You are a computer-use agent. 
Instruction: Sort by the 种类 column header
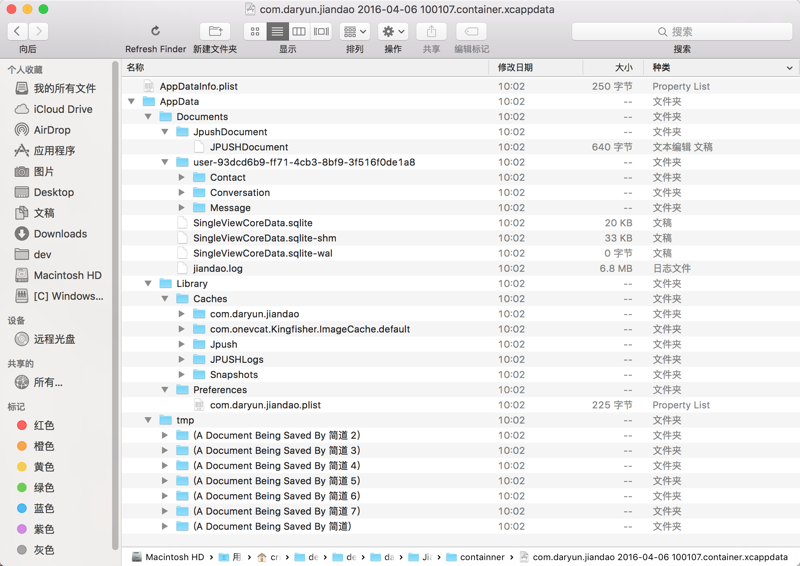coord(721,67)
